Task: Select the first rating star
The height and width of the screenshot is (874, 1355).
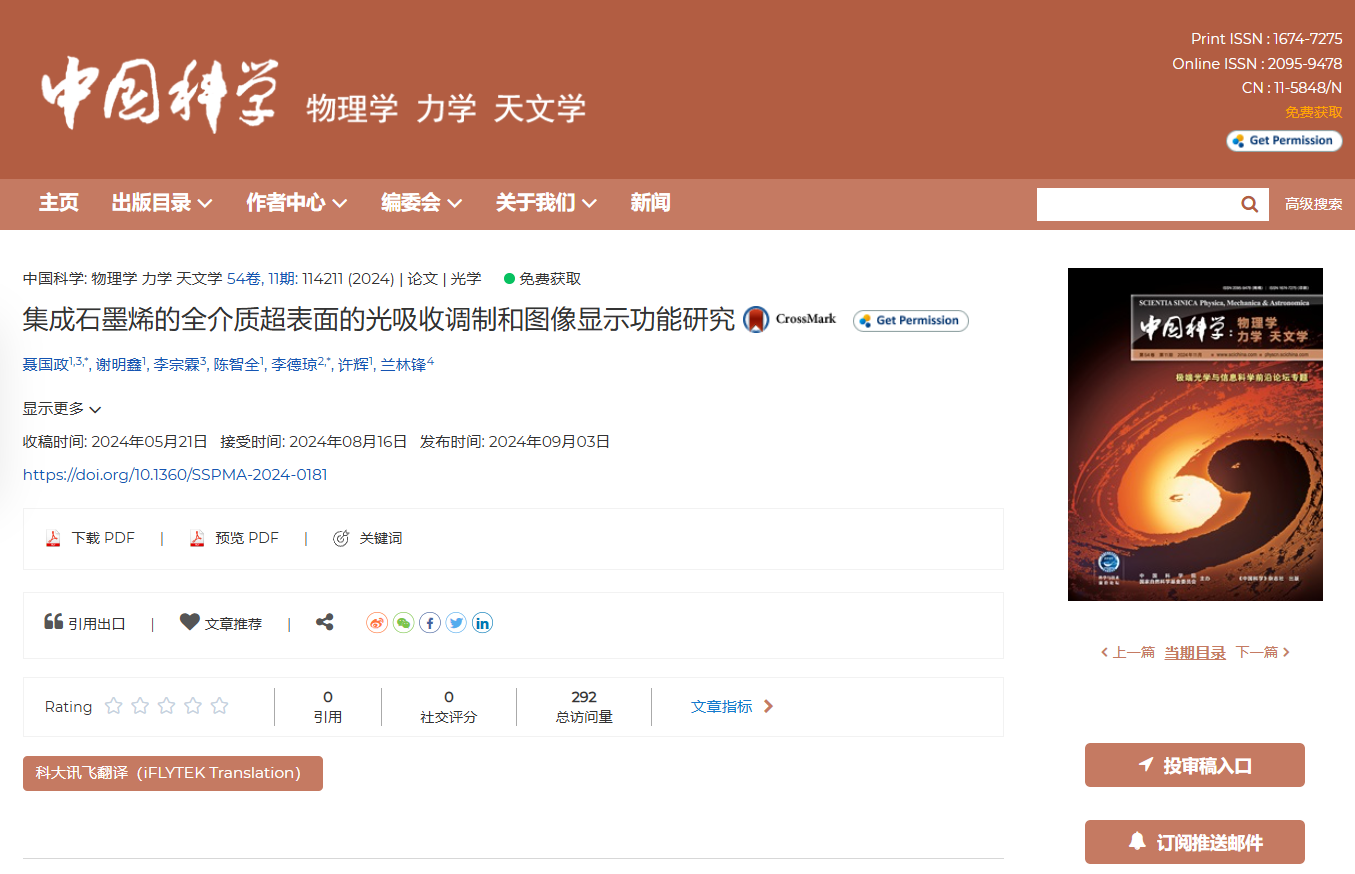Action: pyautogui.click(x=114, y=706)
